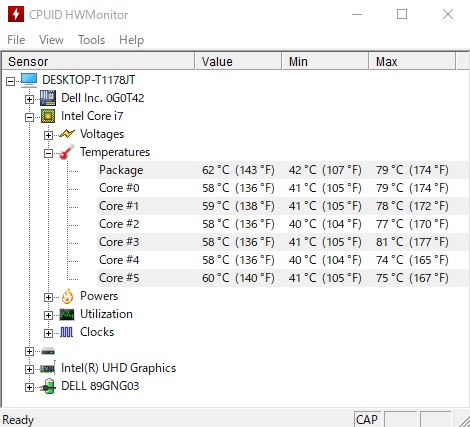Expand the Voltages tree node
Viewport: 470px width, 427px height.
pyautogui.click(x=48, y=135)
